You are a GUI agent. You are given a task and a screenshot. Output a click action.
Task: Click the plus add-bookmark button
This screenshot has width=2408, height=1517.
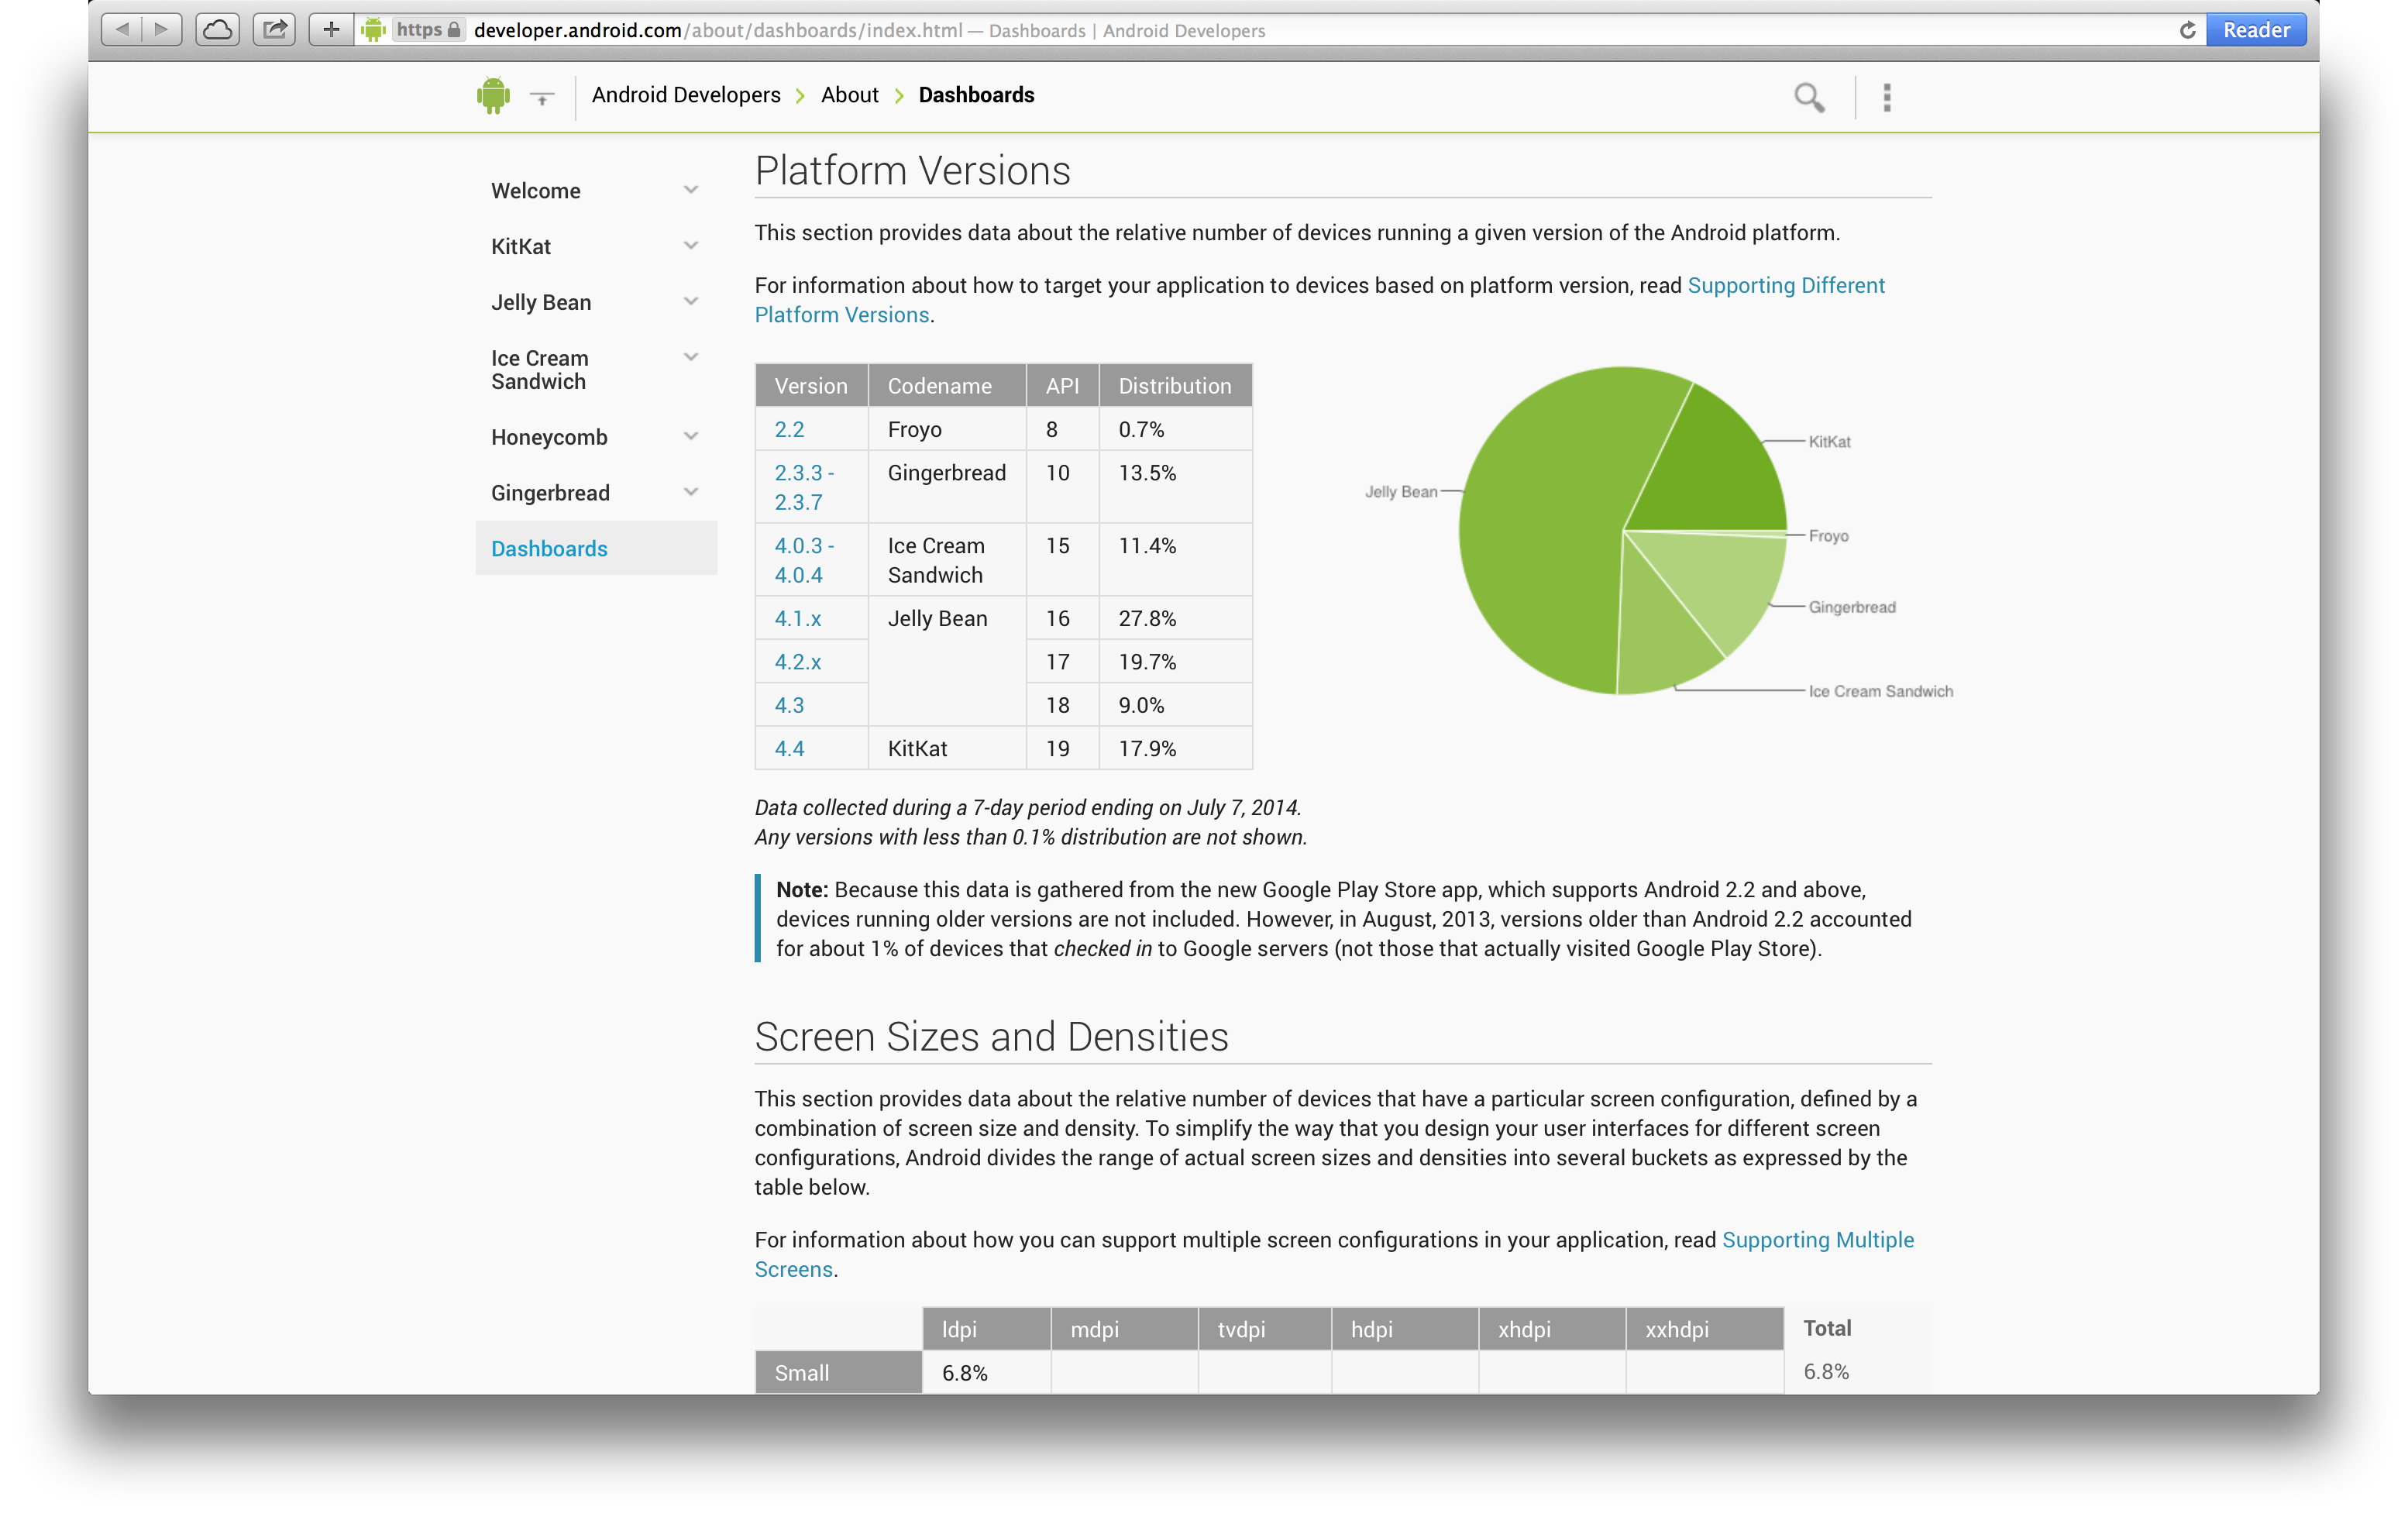(x=331, y=29)
